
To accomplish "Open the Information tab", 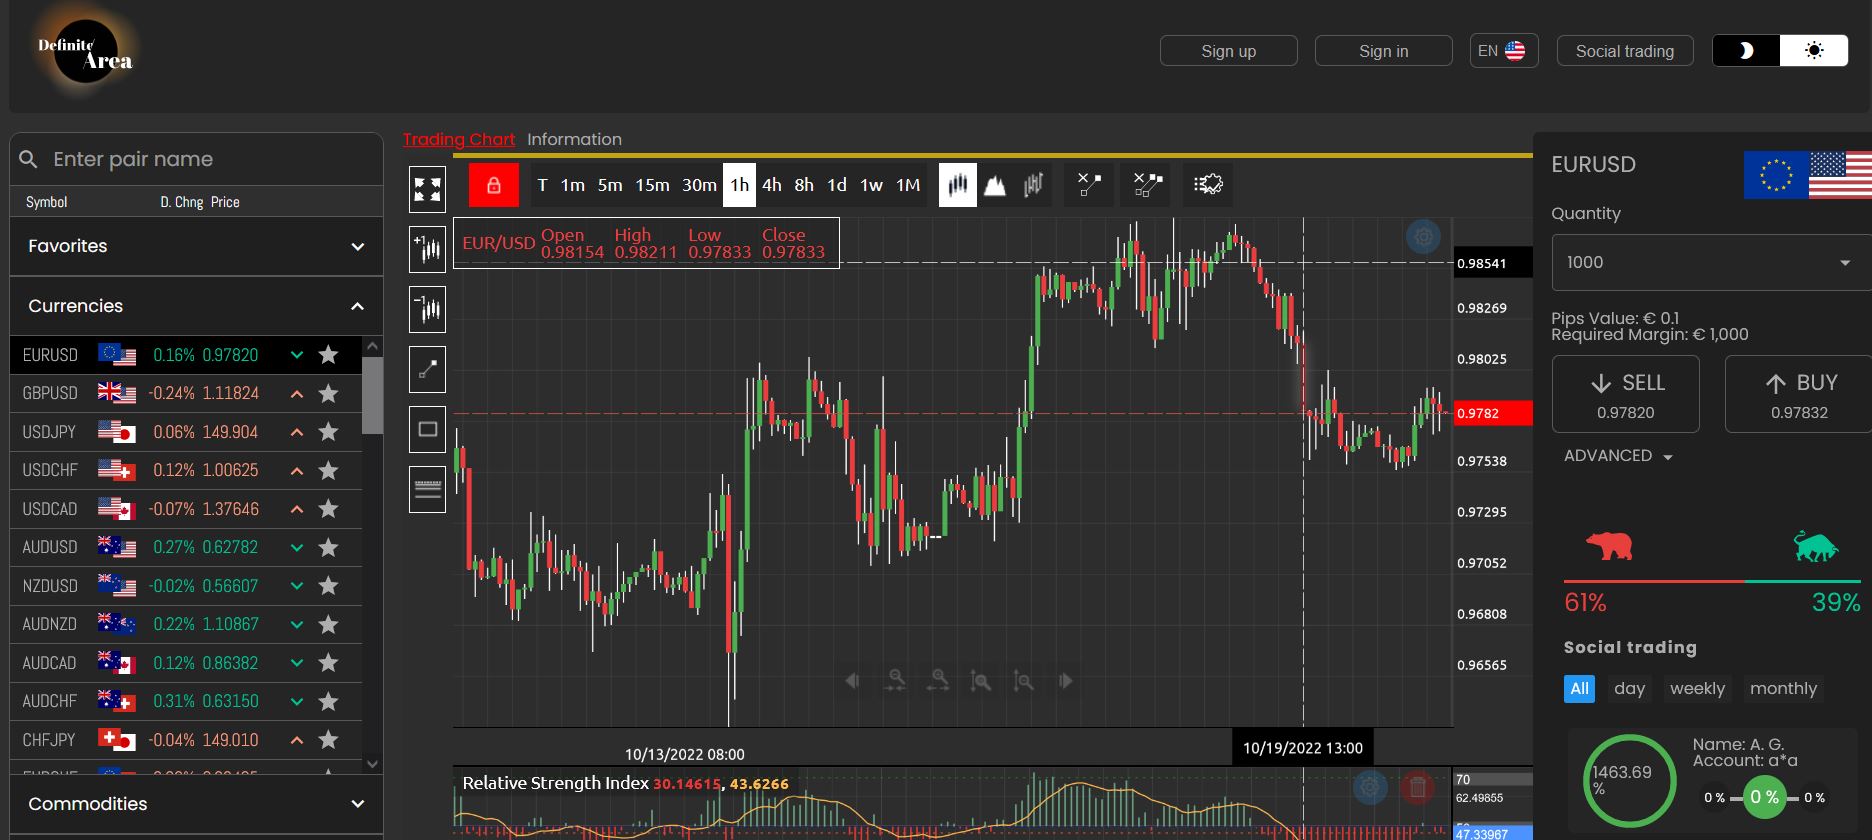I will click(x=574, y=139).
